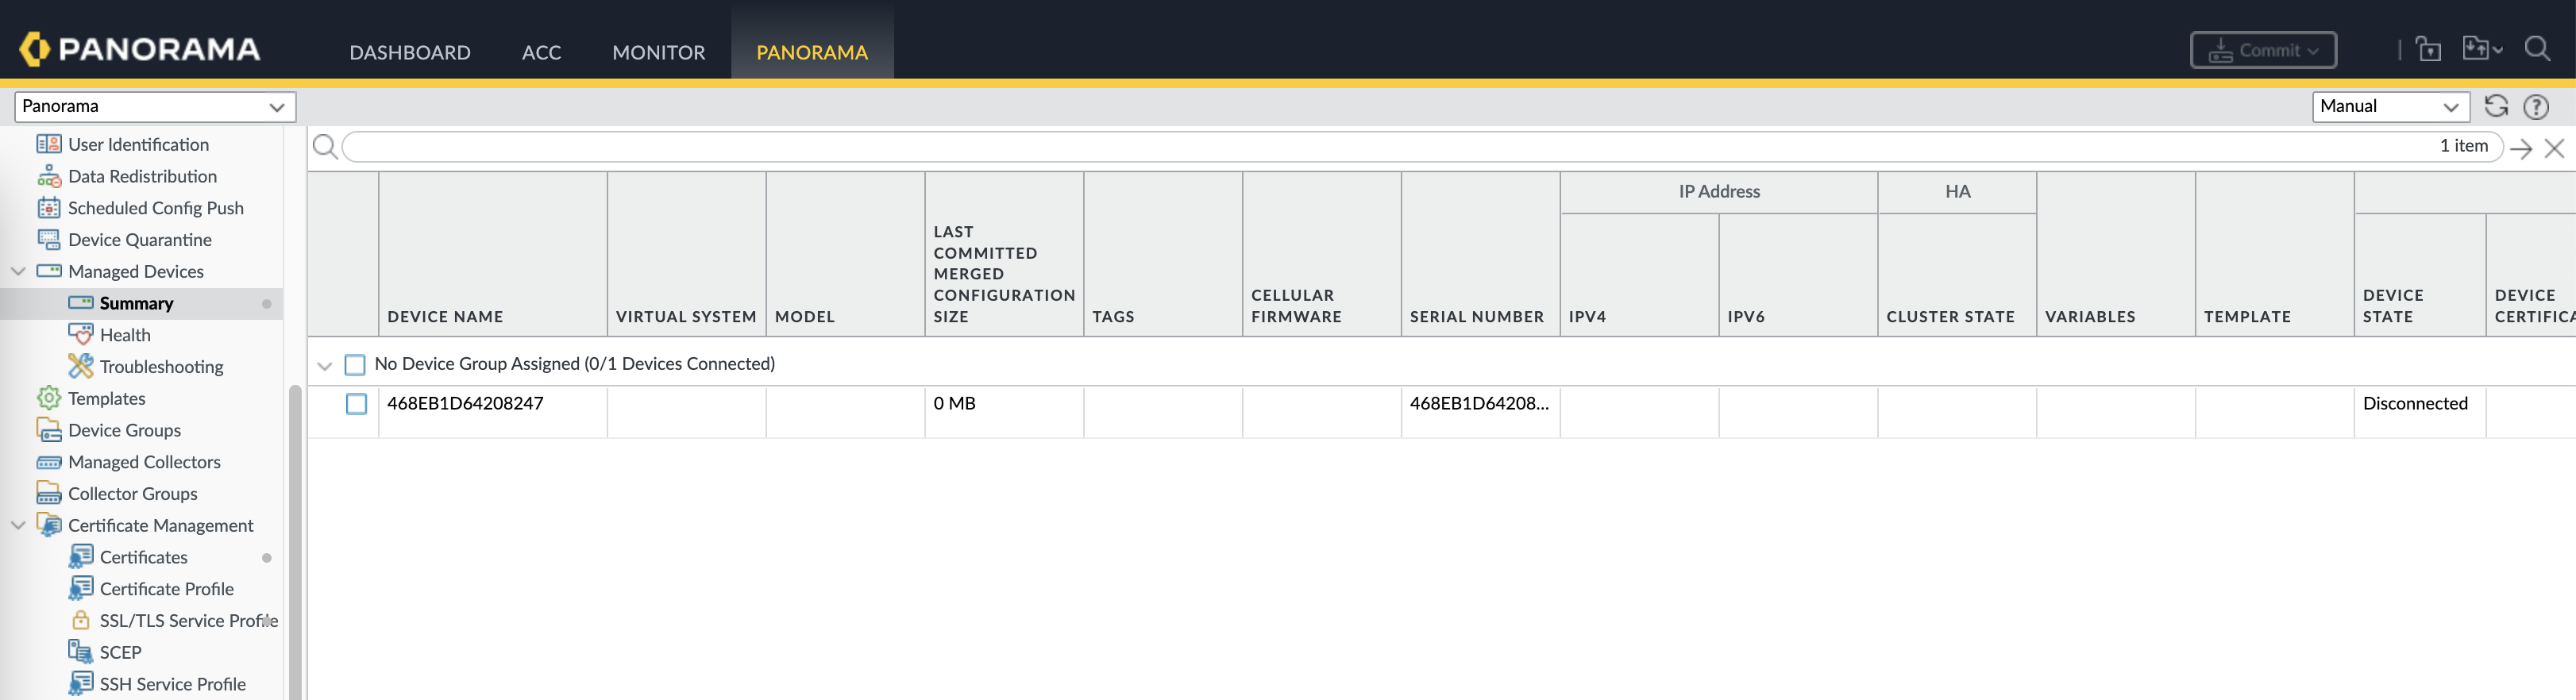Click the filter apply arrow icon

coord(2521,148)
